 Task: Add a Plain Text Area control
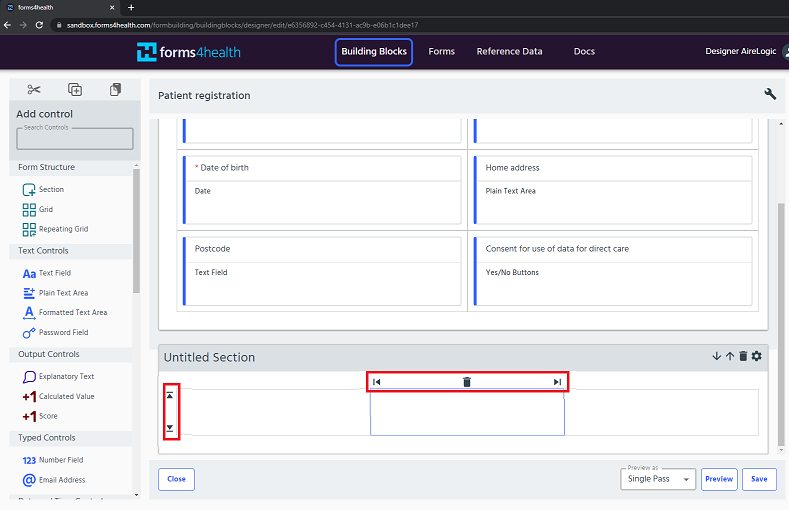55,293
